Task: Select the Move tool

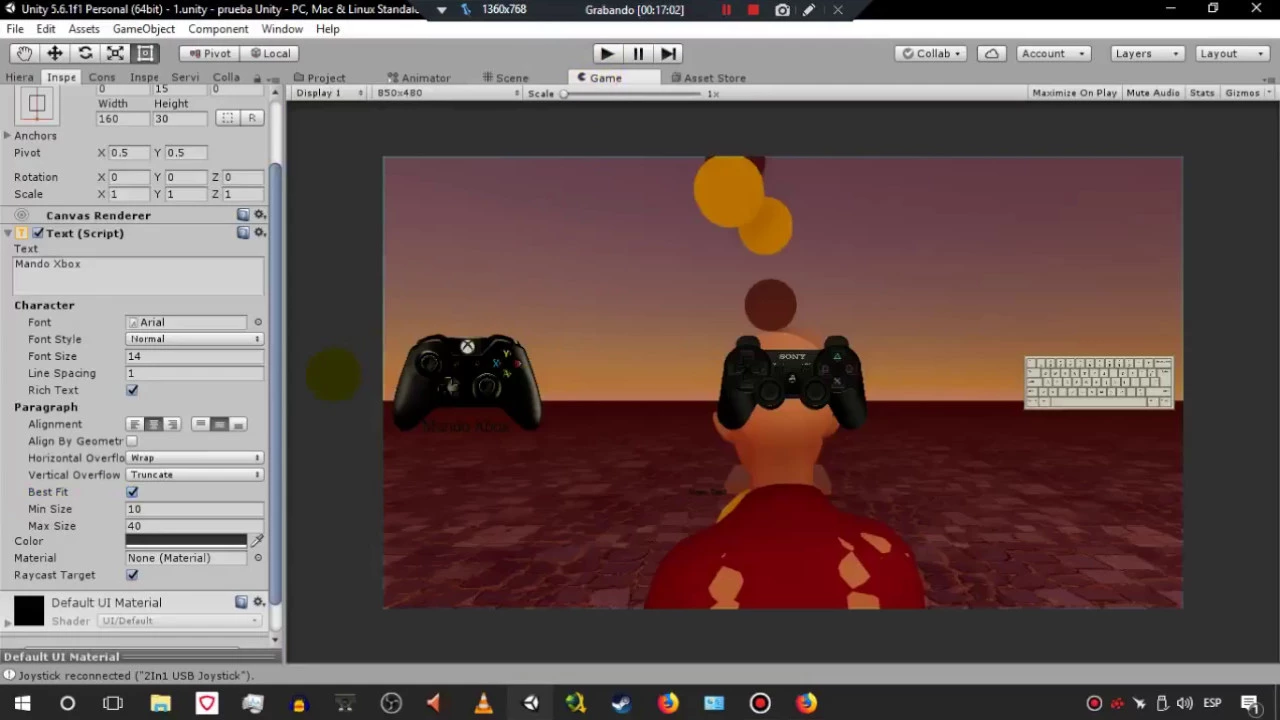Action: [55, 54]
